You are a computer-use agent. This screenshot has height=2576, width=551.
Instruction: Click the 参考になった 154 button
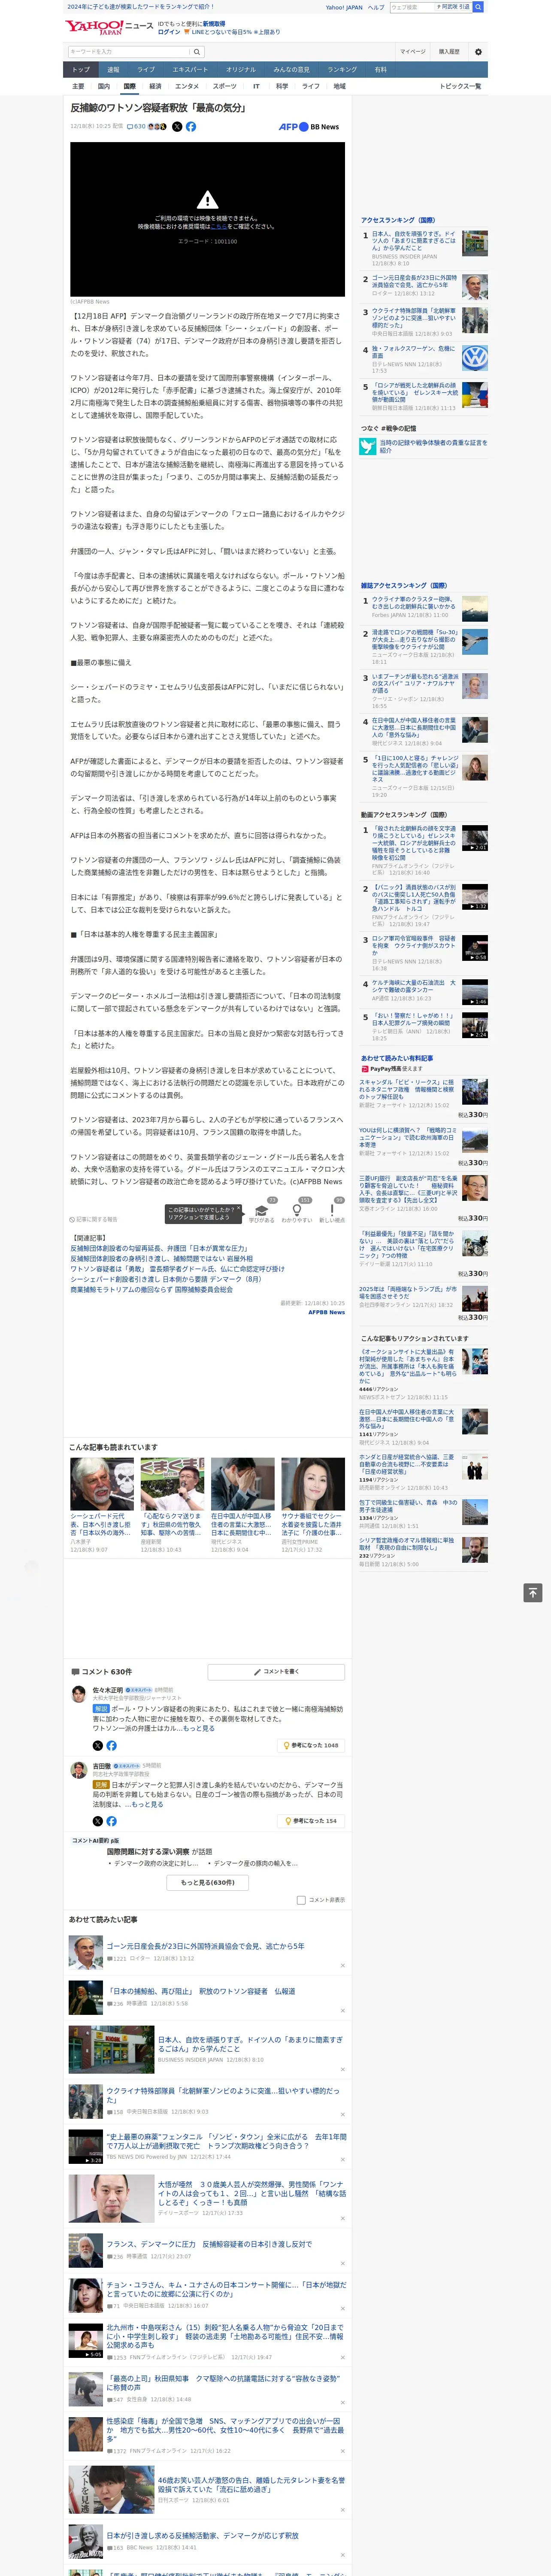point(312,1821)
